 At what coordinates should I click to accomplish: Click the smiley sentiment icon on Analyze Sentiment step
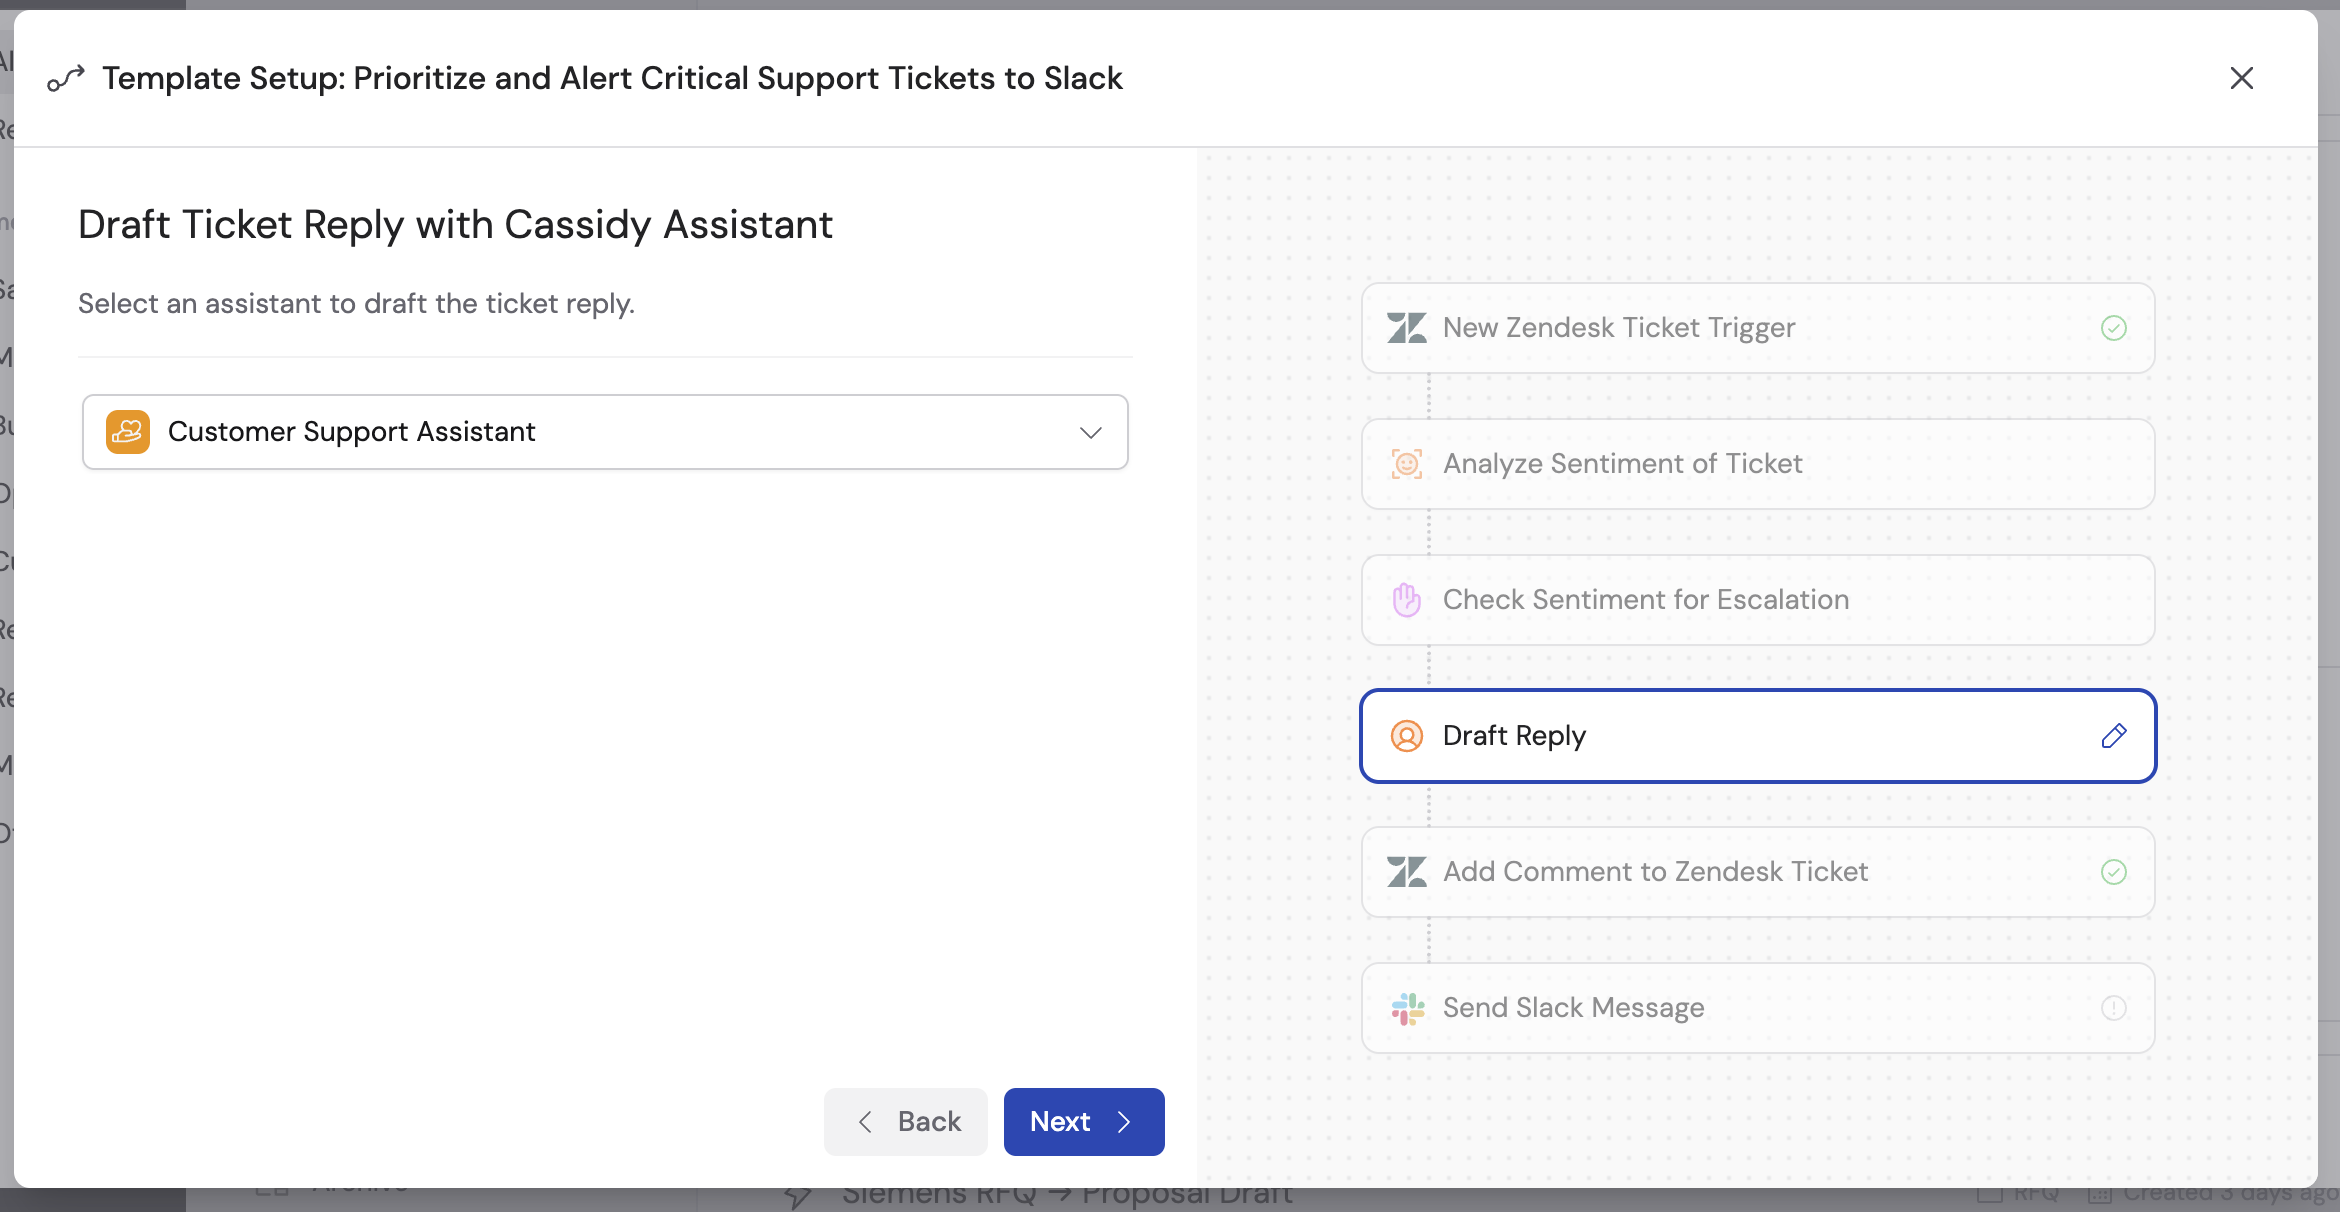coord(1407,463)
